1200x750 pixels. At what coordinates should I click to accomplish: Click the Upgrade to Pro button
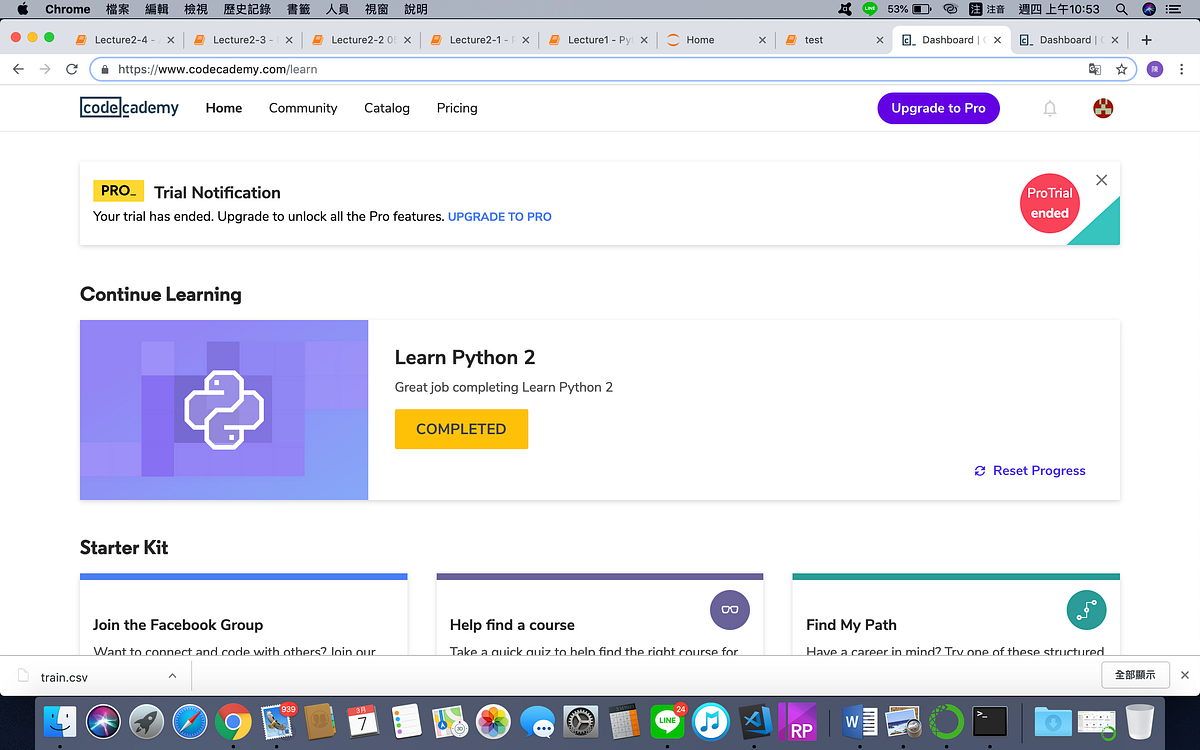coord(938,108)
